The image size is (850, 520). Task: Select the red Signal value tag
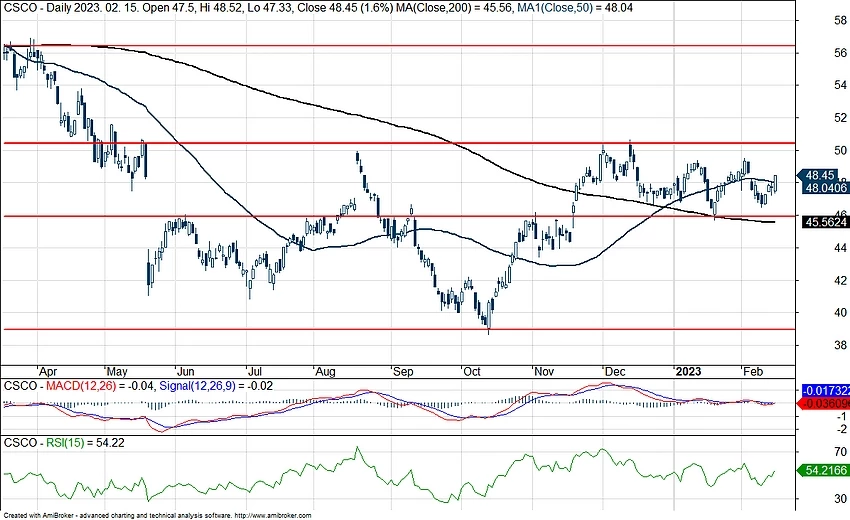tap(825, 403)
